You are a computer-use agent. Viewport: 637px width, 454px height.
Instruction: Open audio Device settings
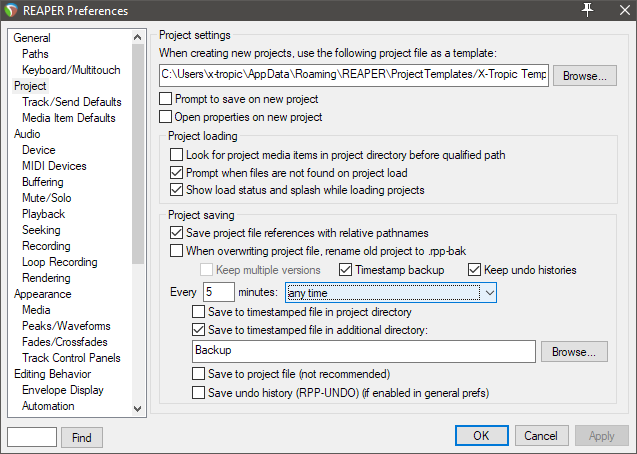click(39, 150)
